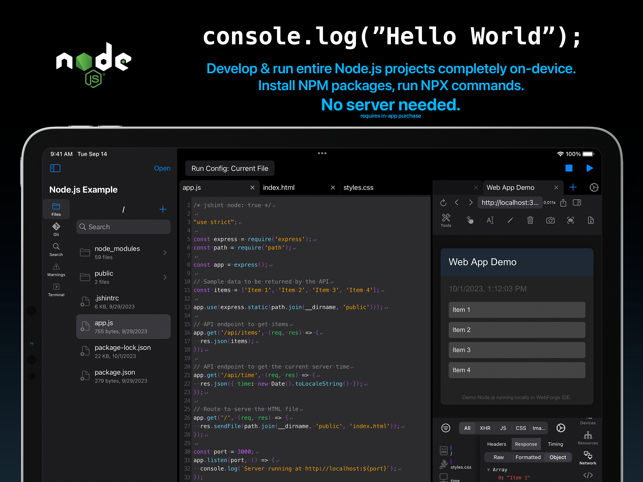
Task: Click Item 1 in Web App Demo
Action: [517, 310]
